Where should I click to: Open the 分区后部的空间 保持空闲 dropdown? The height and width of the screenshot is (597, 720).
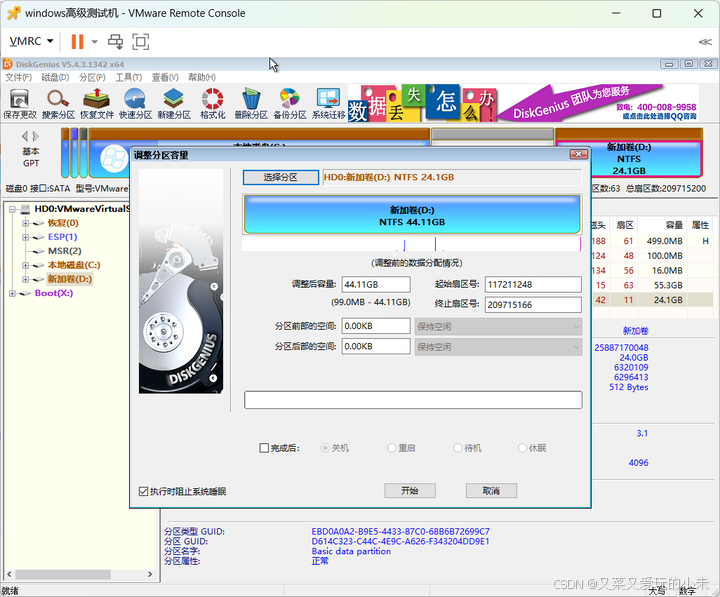click(498, 347)
